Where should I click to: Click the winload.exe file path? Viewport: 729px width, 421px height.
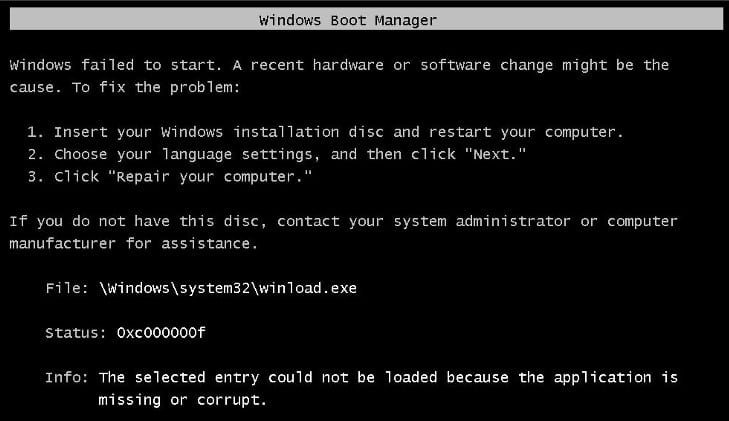tap(227, 288)
